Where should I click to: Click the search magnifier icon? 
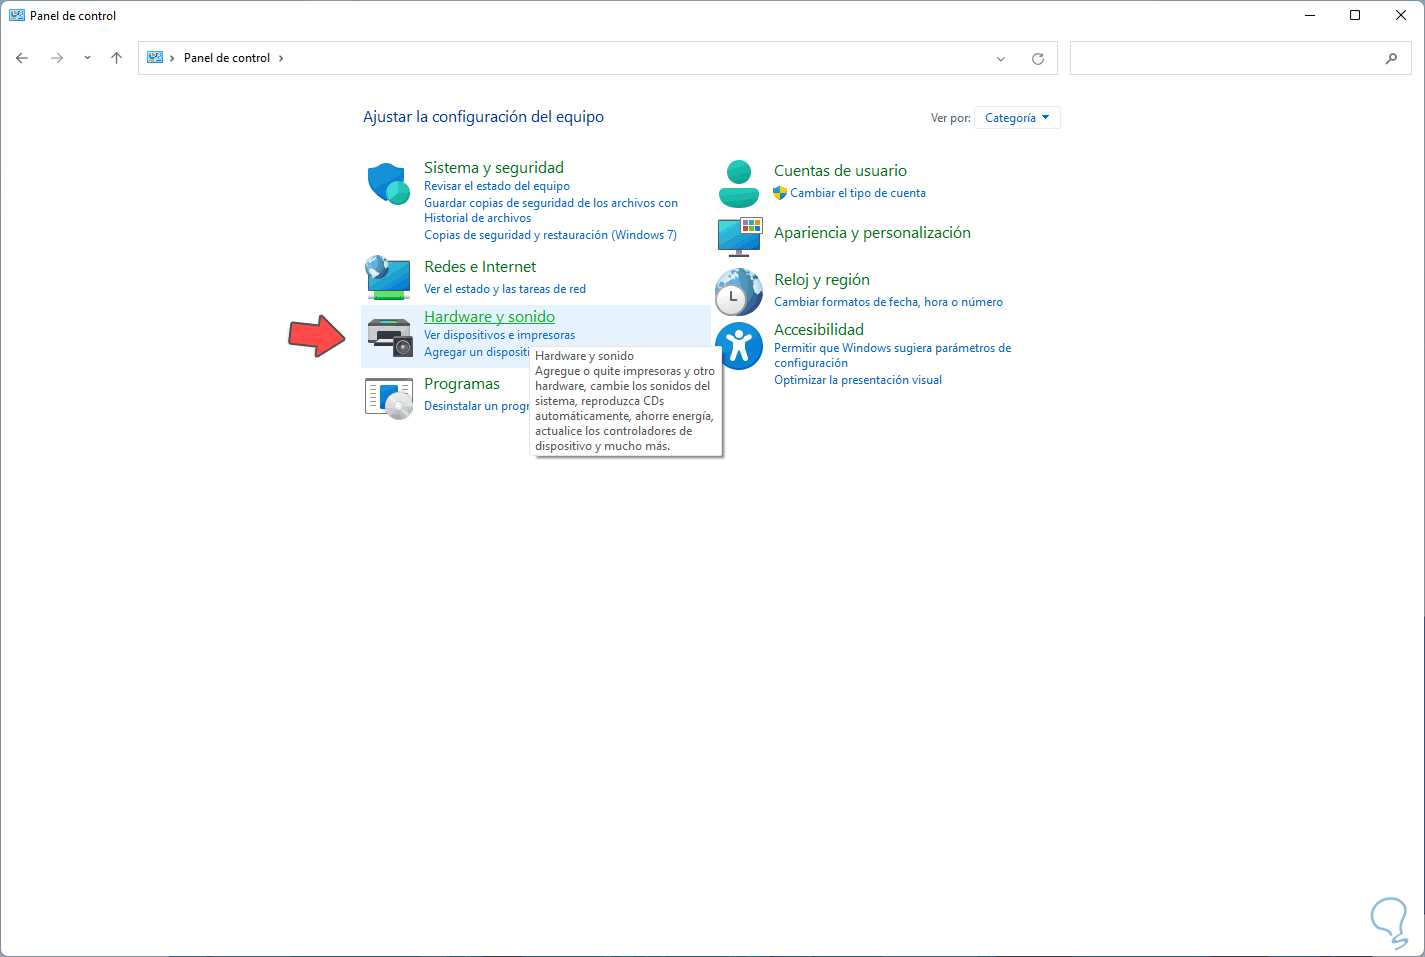(x=1391, y=58)
